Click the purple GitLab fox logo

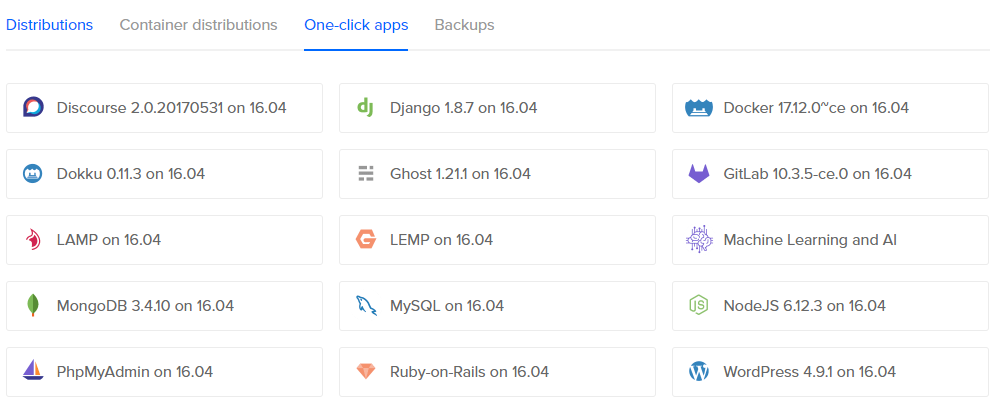699,174
